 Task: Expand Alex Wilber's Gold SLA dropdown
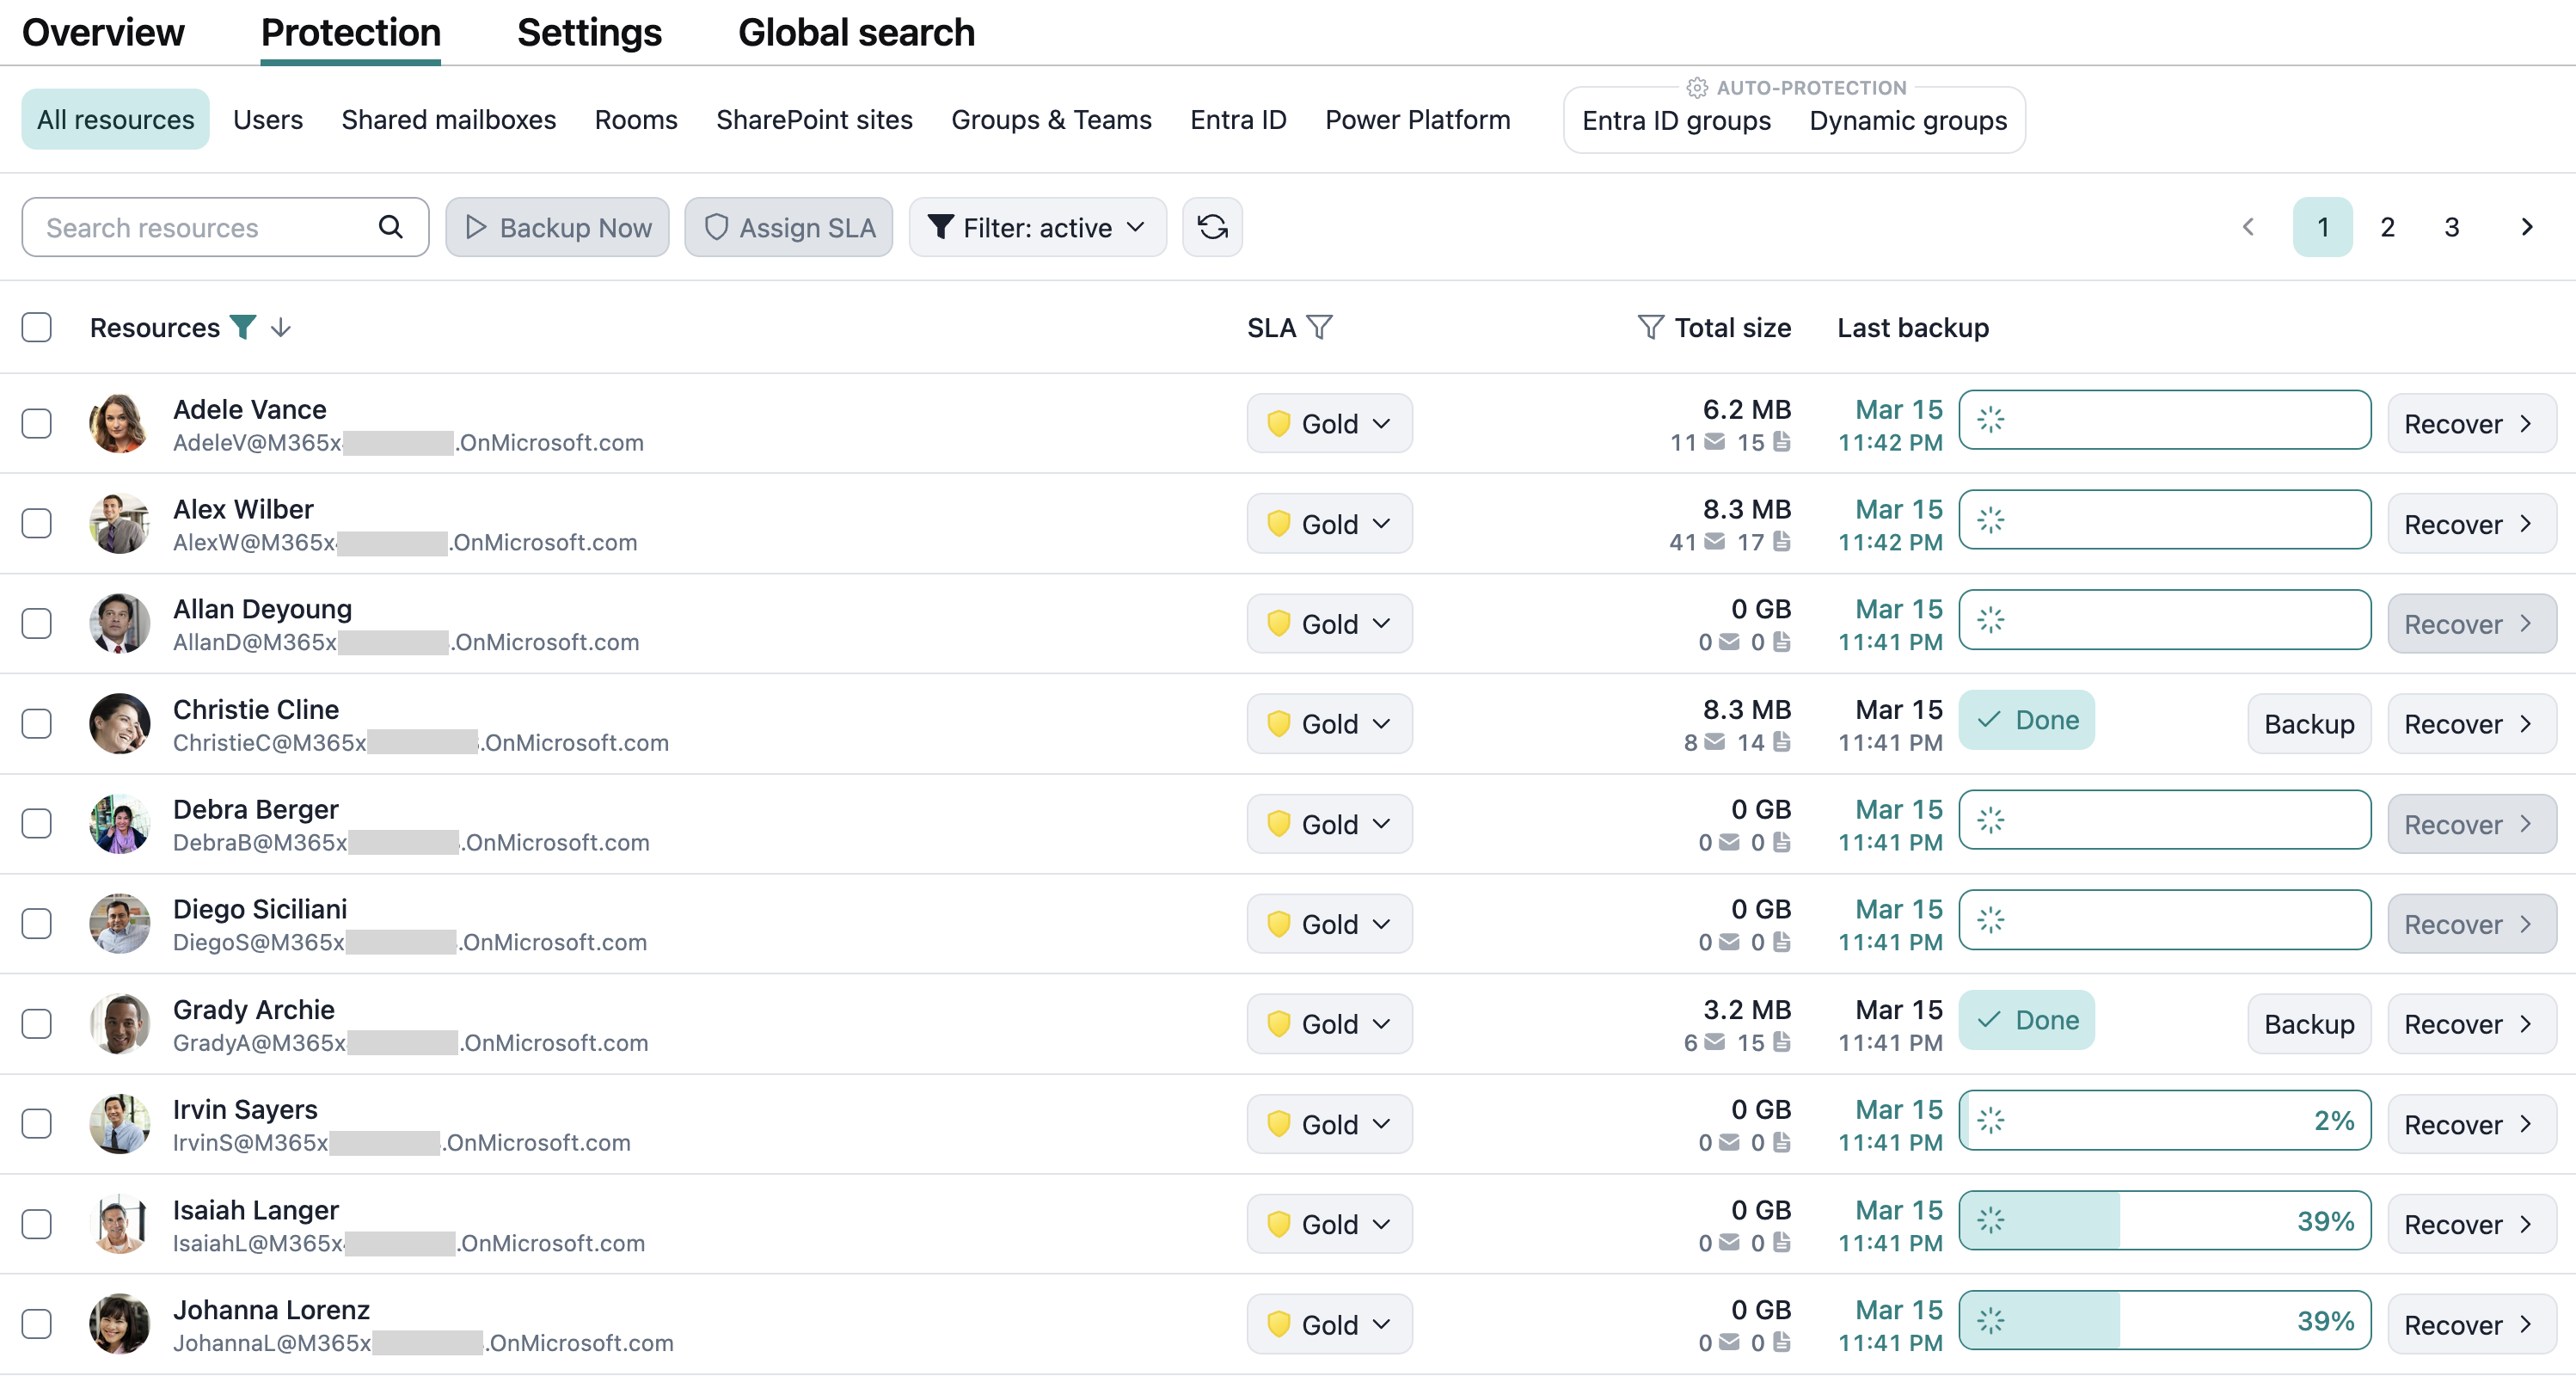click(1329, 523)
